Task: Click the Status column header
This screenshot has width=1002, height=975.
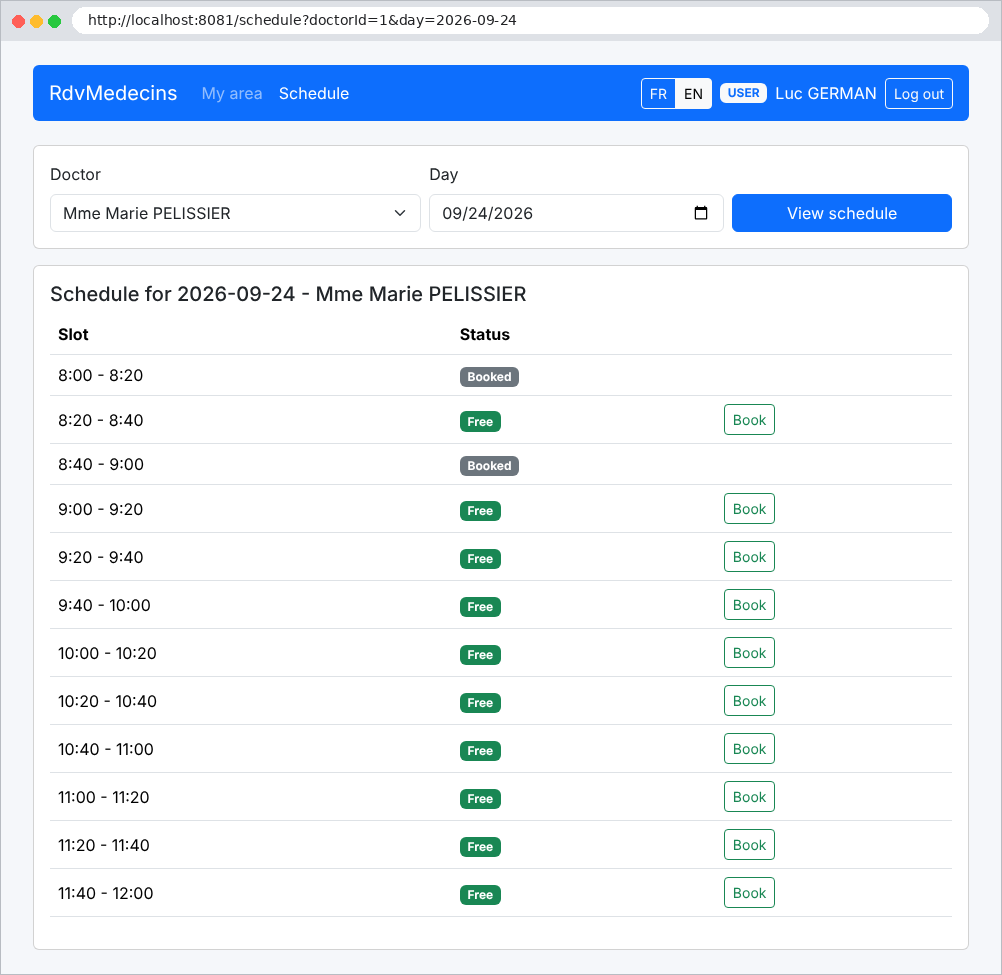Action: (x=485, y=334)
